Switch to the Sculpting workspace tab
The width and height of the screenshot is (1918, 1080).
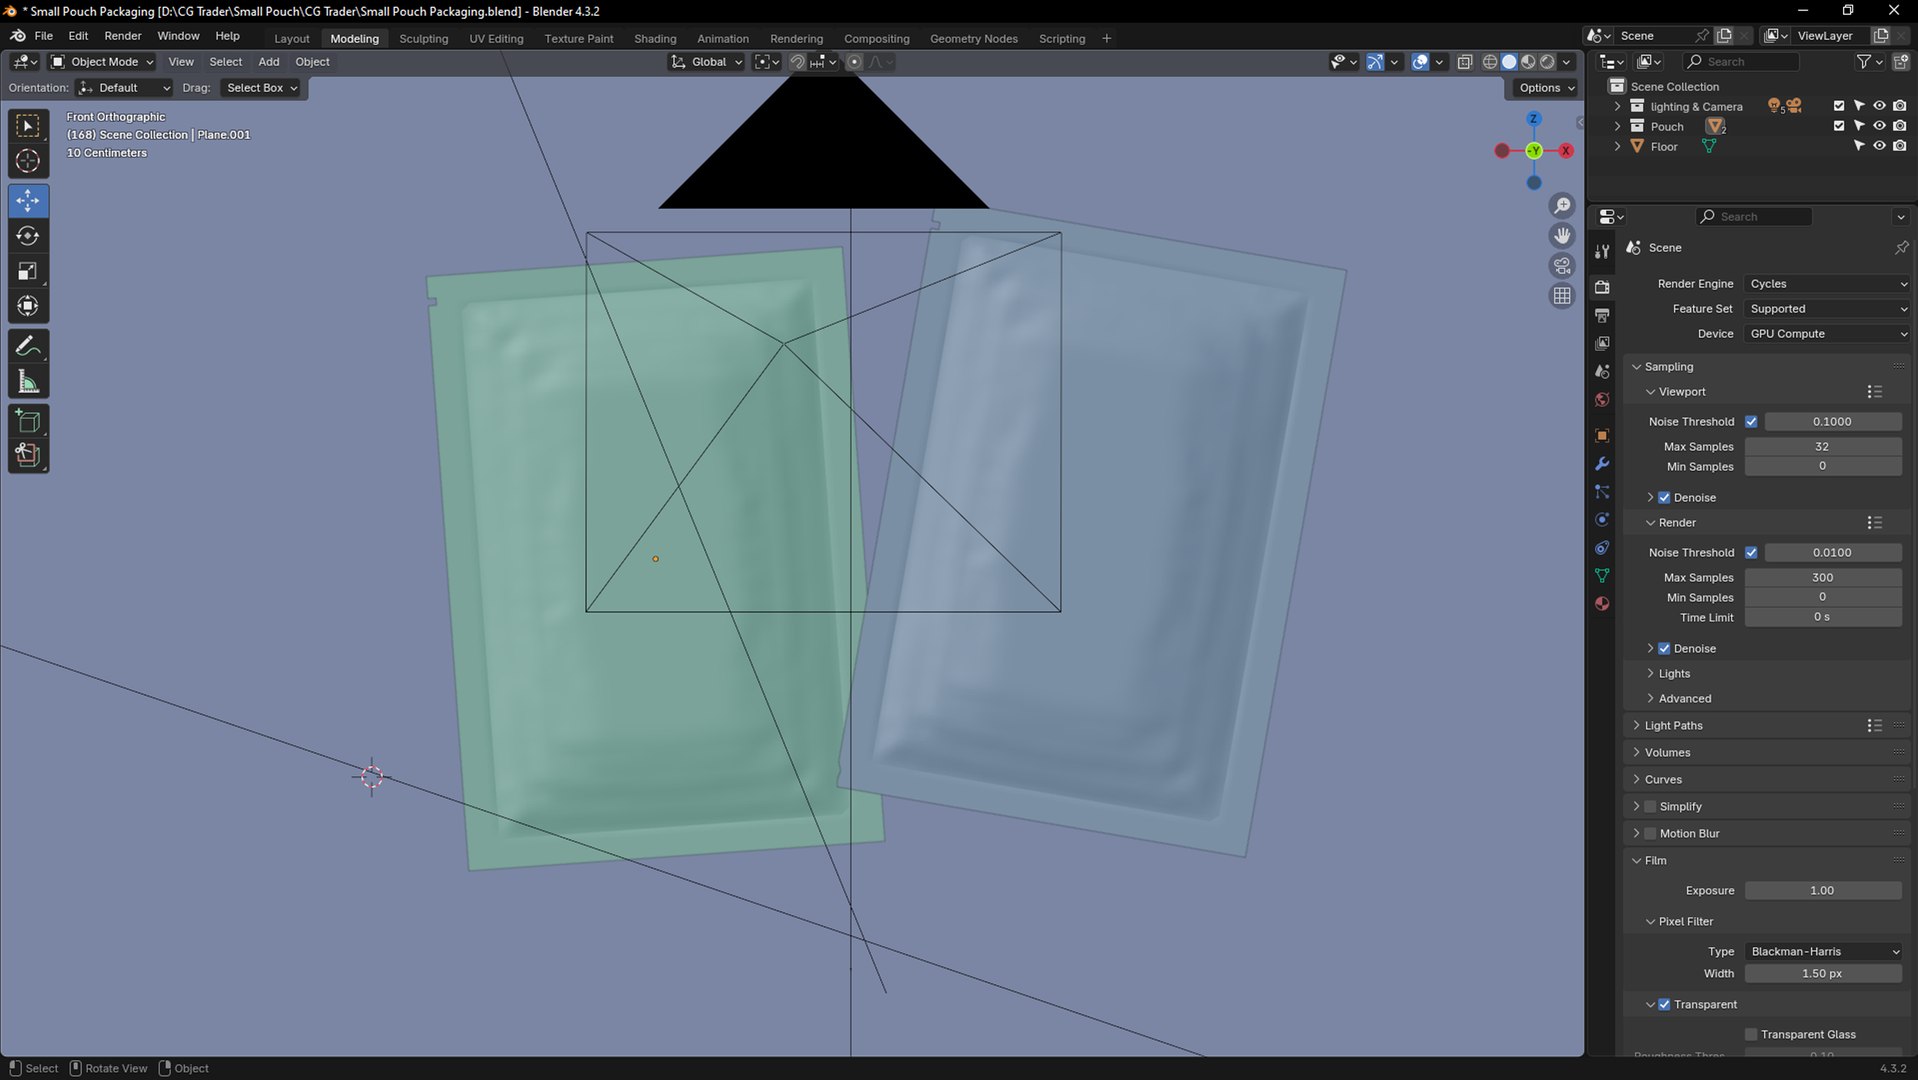(x=424, y=39)
